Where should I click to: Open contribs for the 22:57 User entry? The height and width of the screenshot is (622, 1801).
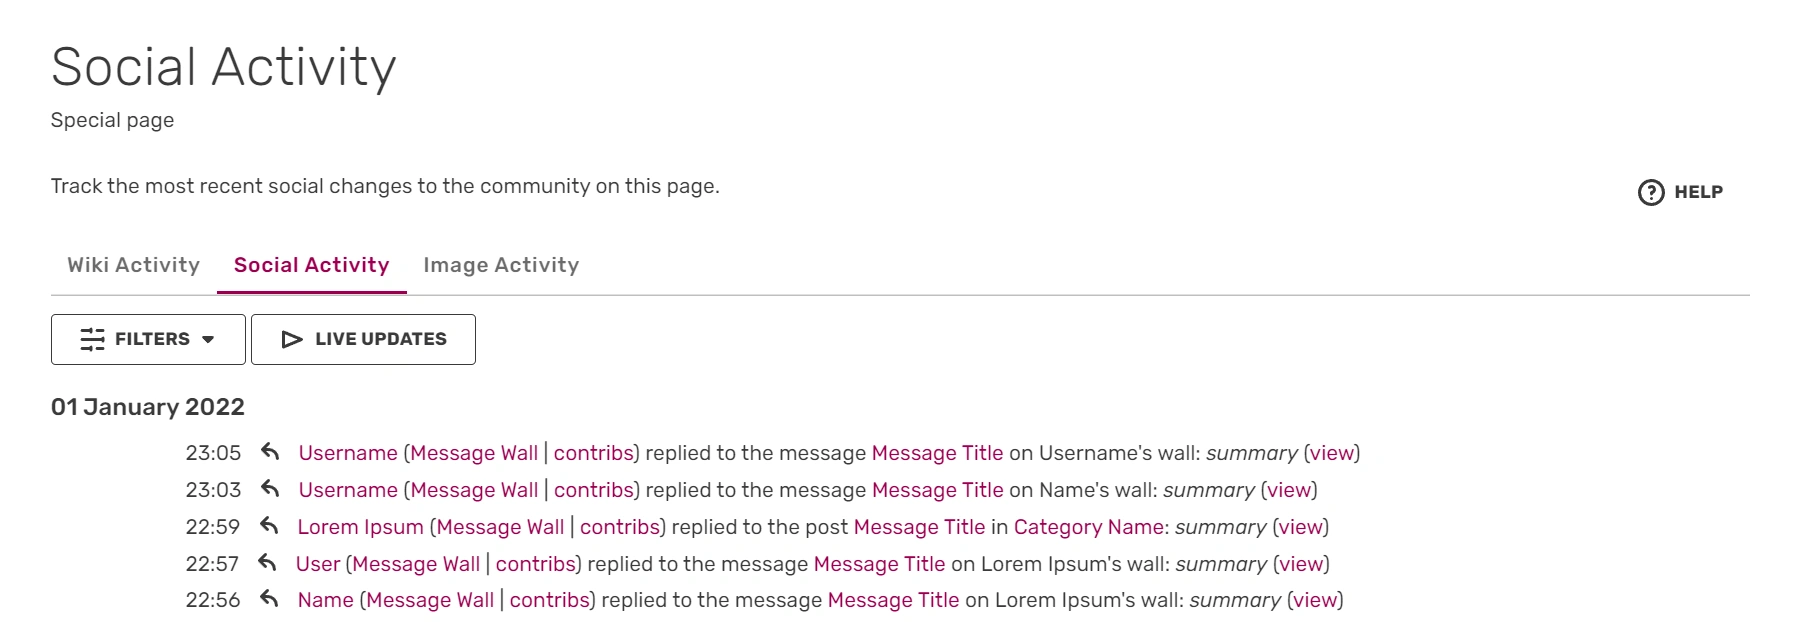[x=535, y=564]
